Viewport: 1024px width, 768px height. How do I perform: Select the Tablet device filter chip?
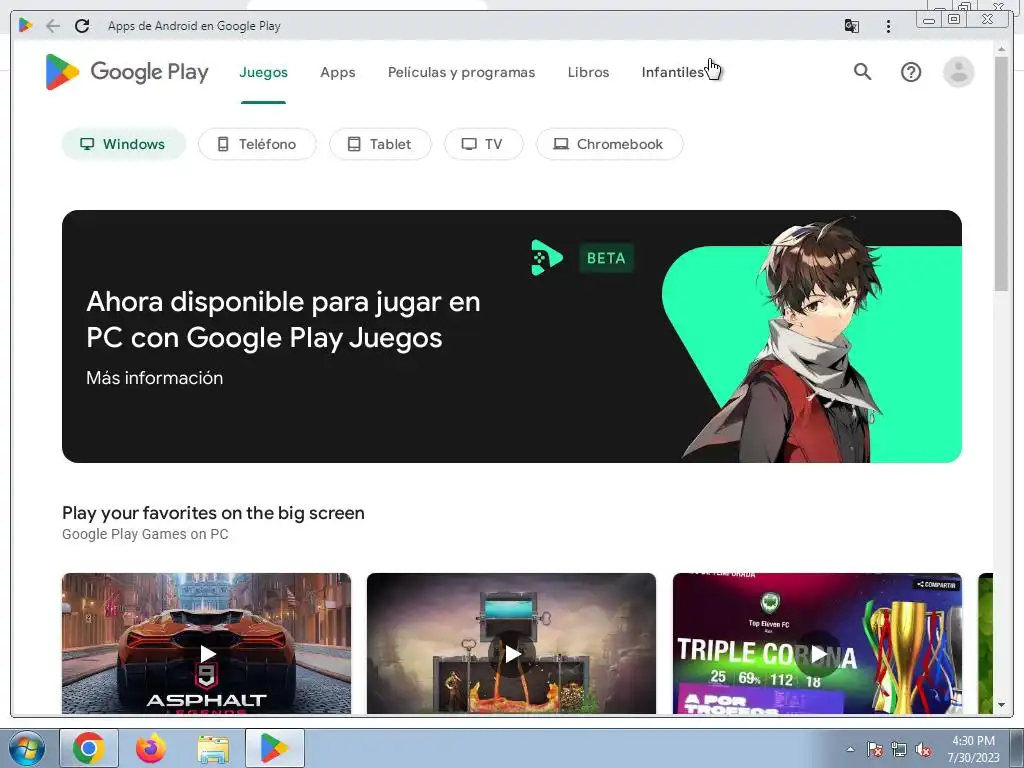tap(380, 144)
